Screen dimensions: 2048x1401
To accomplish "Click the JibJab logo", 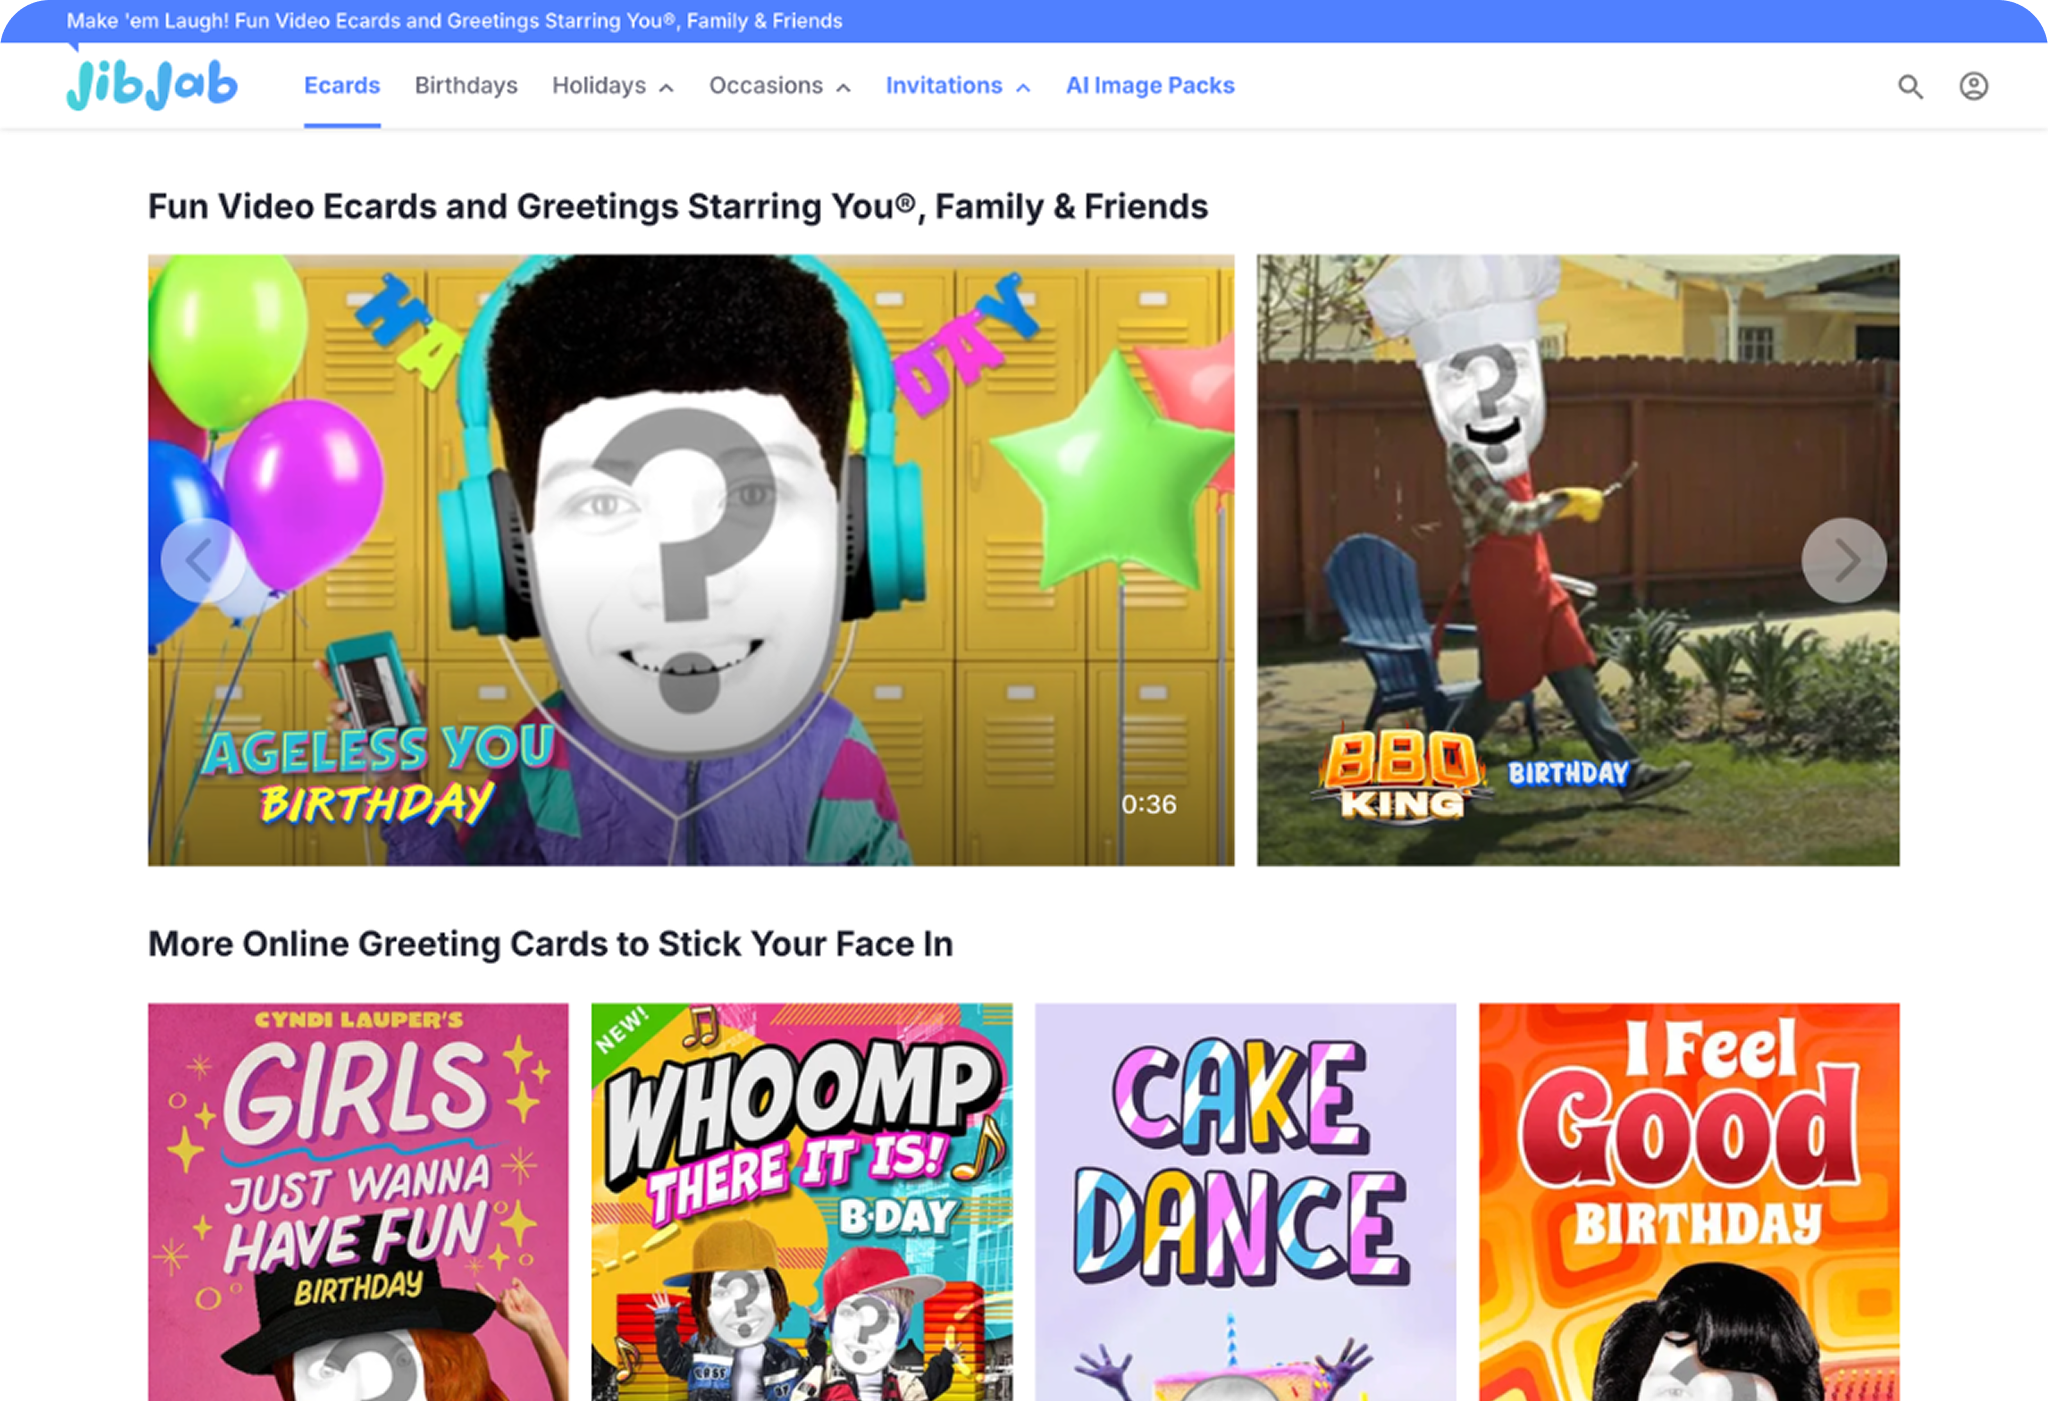I will coord(152,85).
